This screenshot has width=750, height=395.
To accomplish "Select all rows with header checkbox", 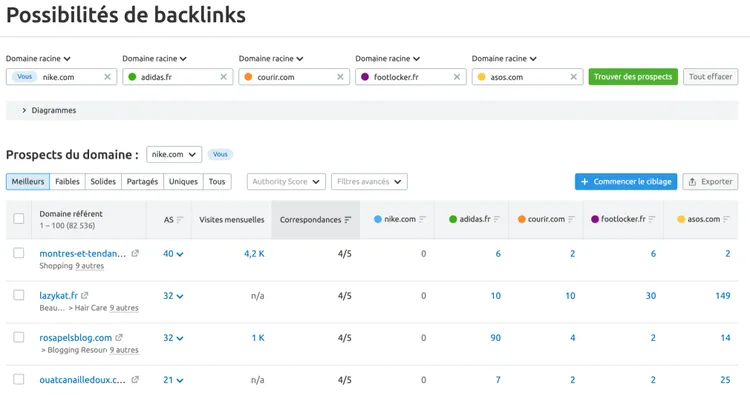I will [x=19, y=219].
